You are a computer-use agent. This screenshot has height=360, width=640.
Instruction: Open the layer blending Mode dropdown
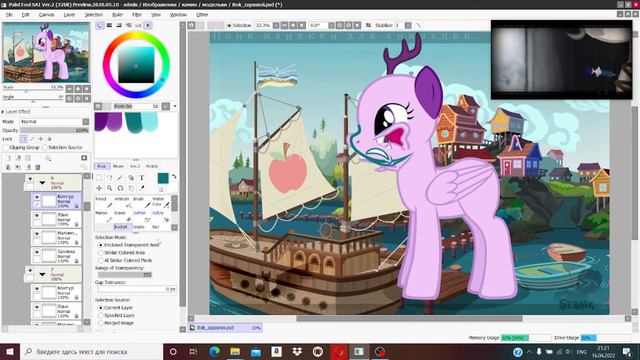pyautogui.click(x=85, y=122)
